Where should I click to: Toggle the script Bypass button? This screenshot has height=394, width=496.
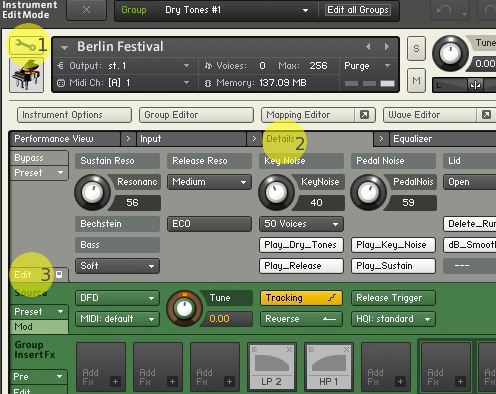click(39, 158)
